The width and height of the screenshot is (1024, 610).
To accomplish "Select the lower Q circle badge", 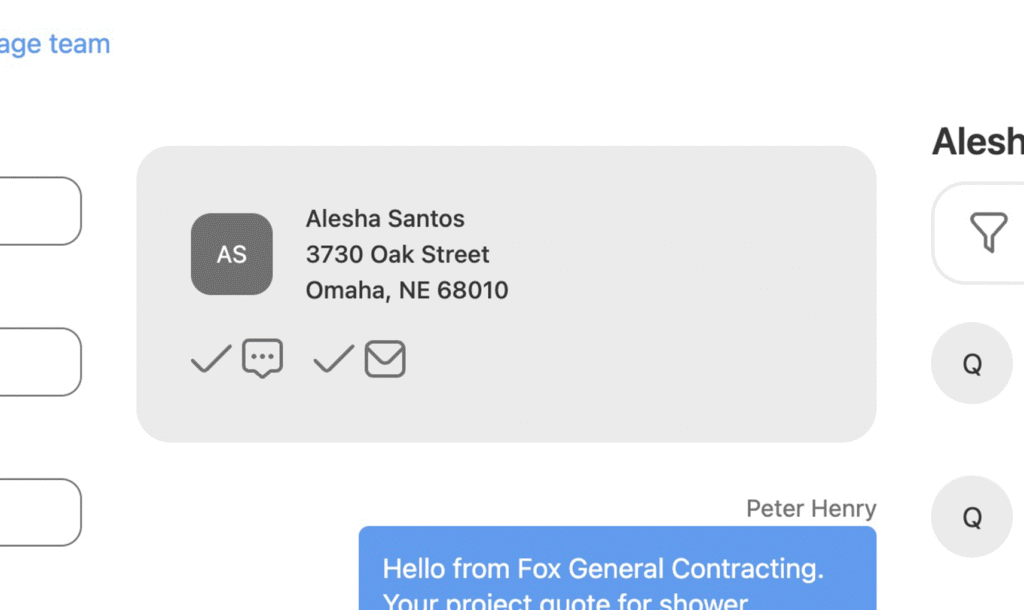I will [972, 517].
